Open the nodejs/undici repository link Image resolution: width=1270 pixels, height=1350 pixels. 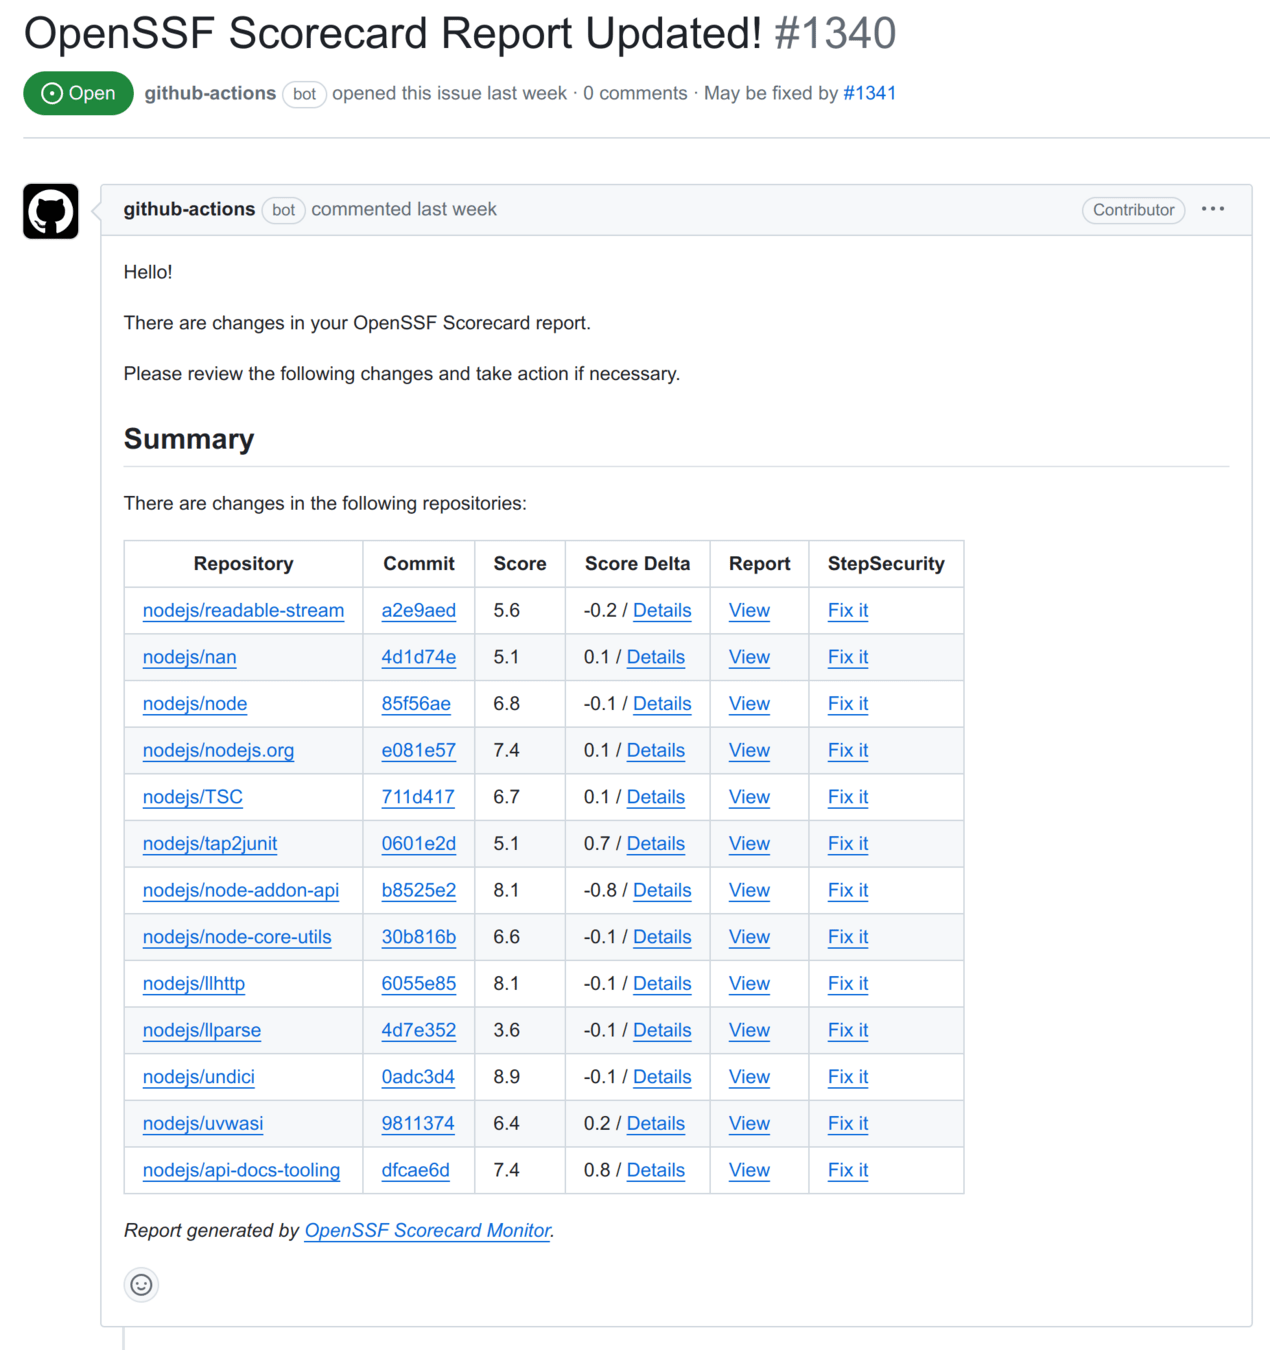tap(198, 1077)
